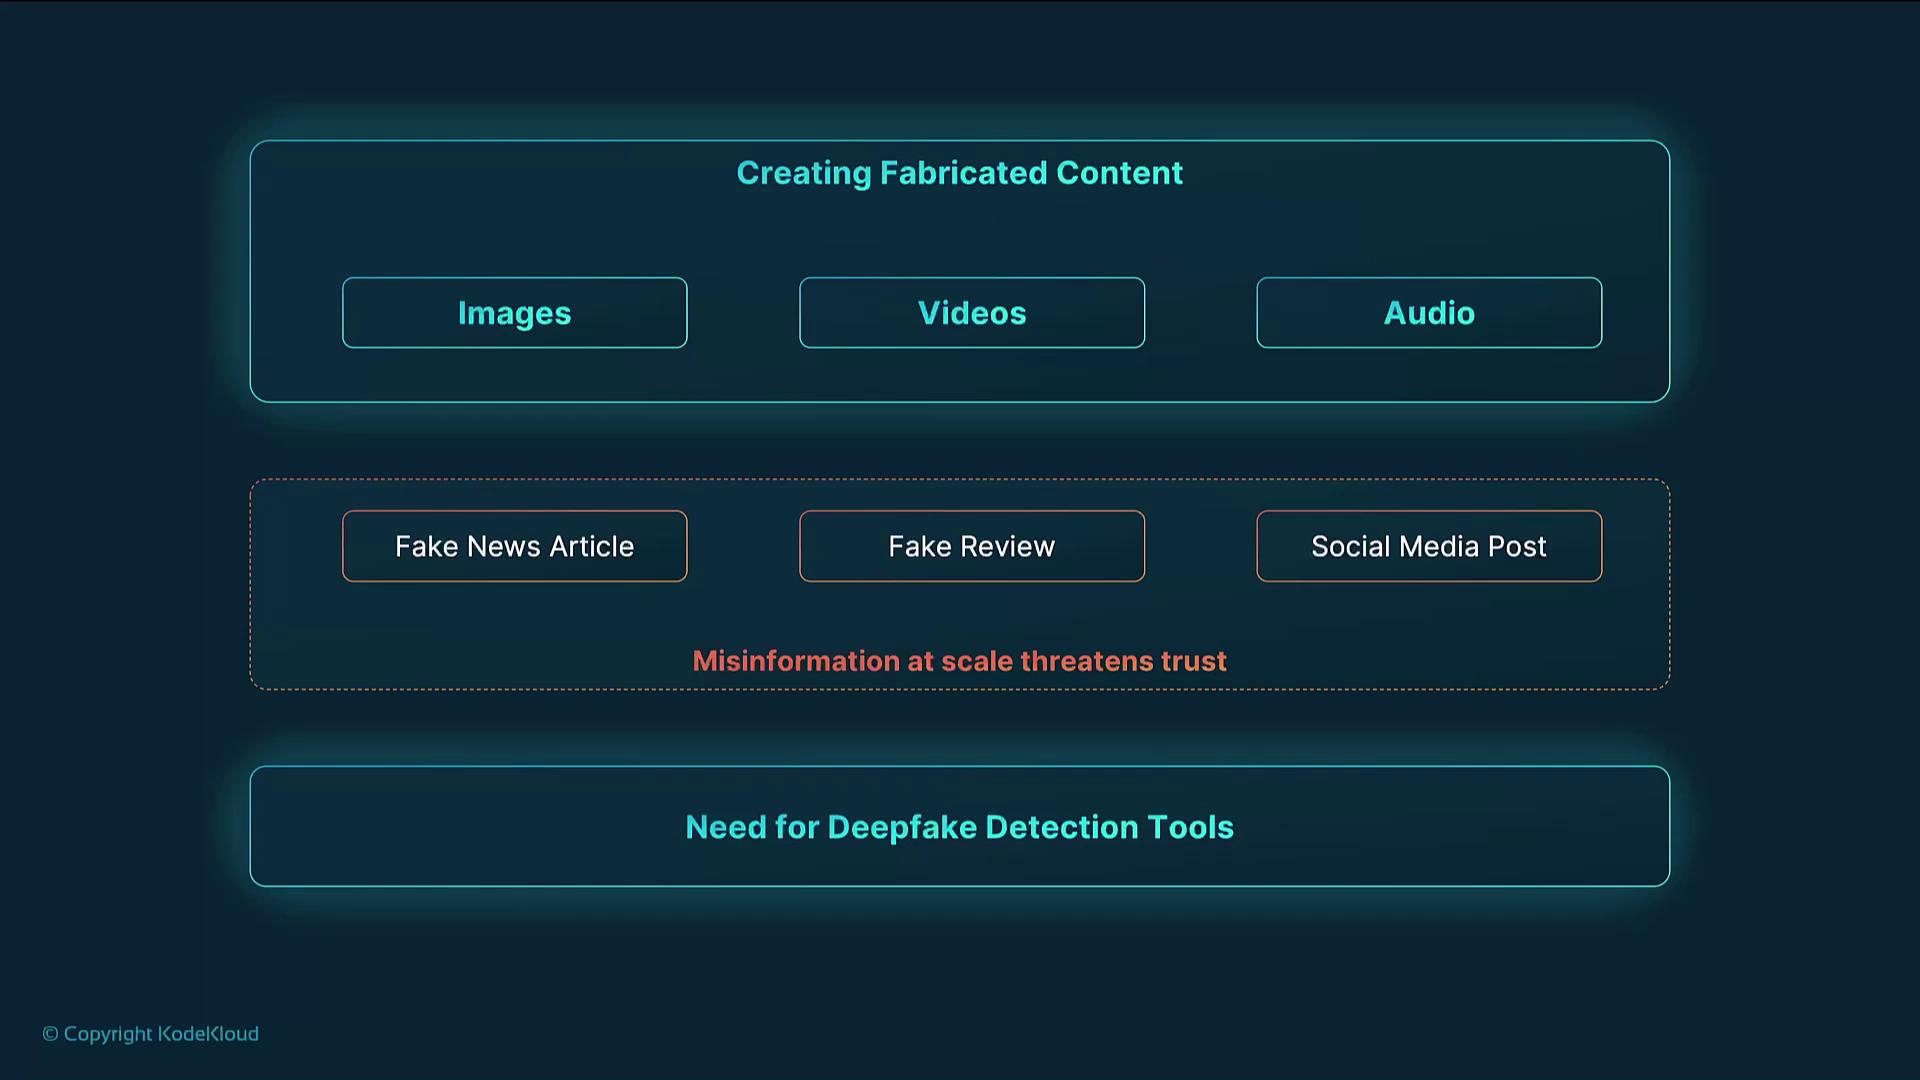The width and height of the screenshot is (1920, 1080).
Task: Click the word Article in the first orange box
Action: coord(591,546)
